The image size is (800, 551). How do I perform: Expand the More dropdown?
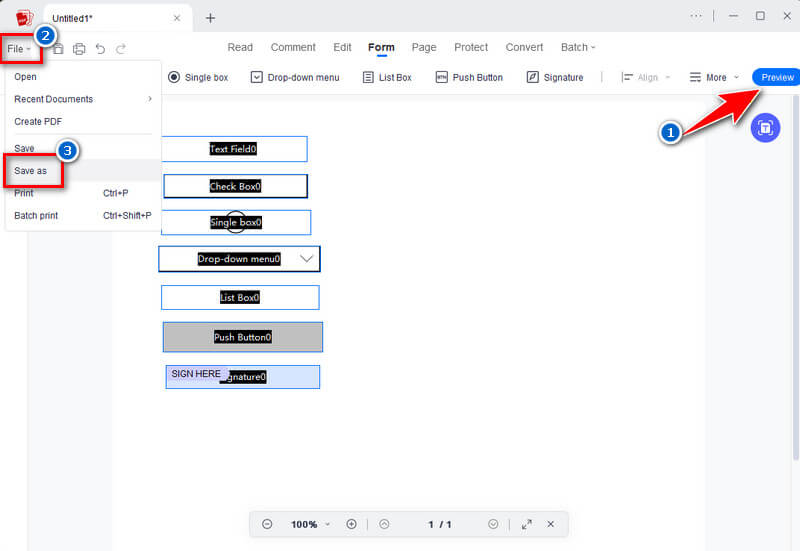(x=714, y=78)
